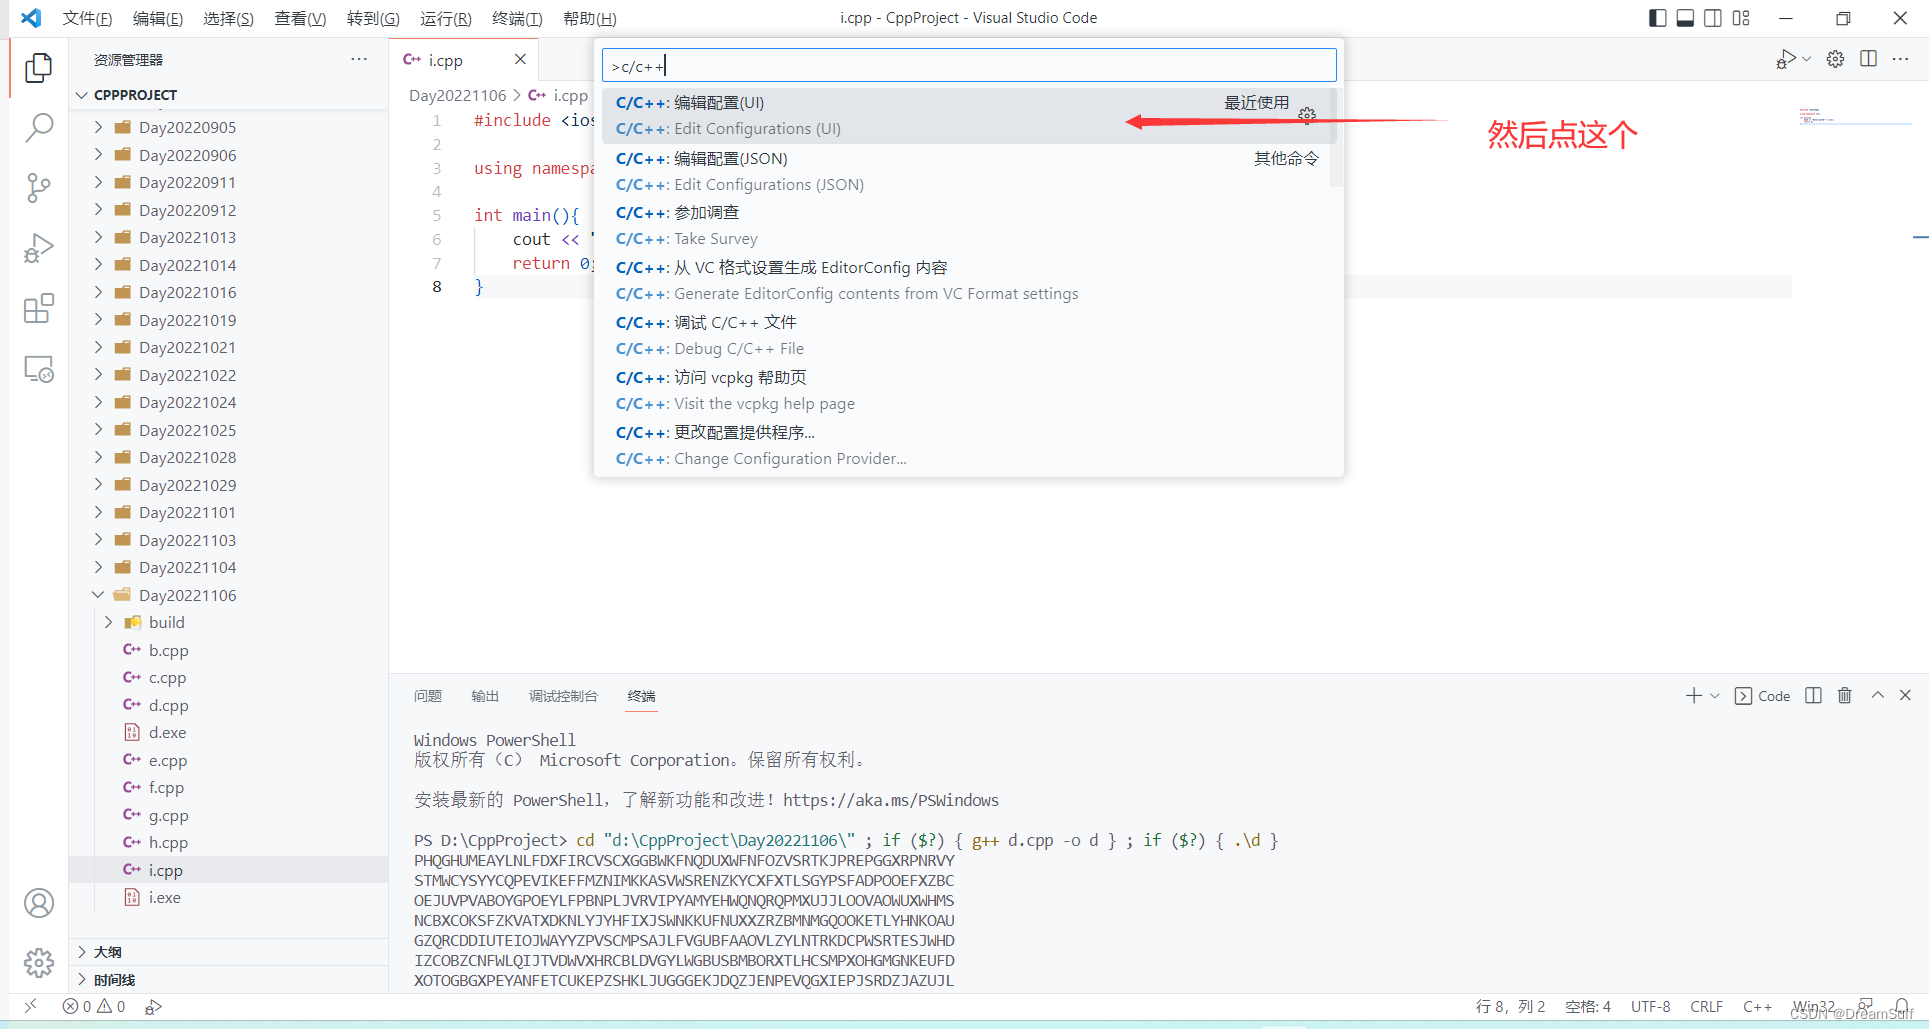Viewport: 1929px width, 1029px height.
Task: Add a new terminal with plus icon
Action: [1693, 696]
